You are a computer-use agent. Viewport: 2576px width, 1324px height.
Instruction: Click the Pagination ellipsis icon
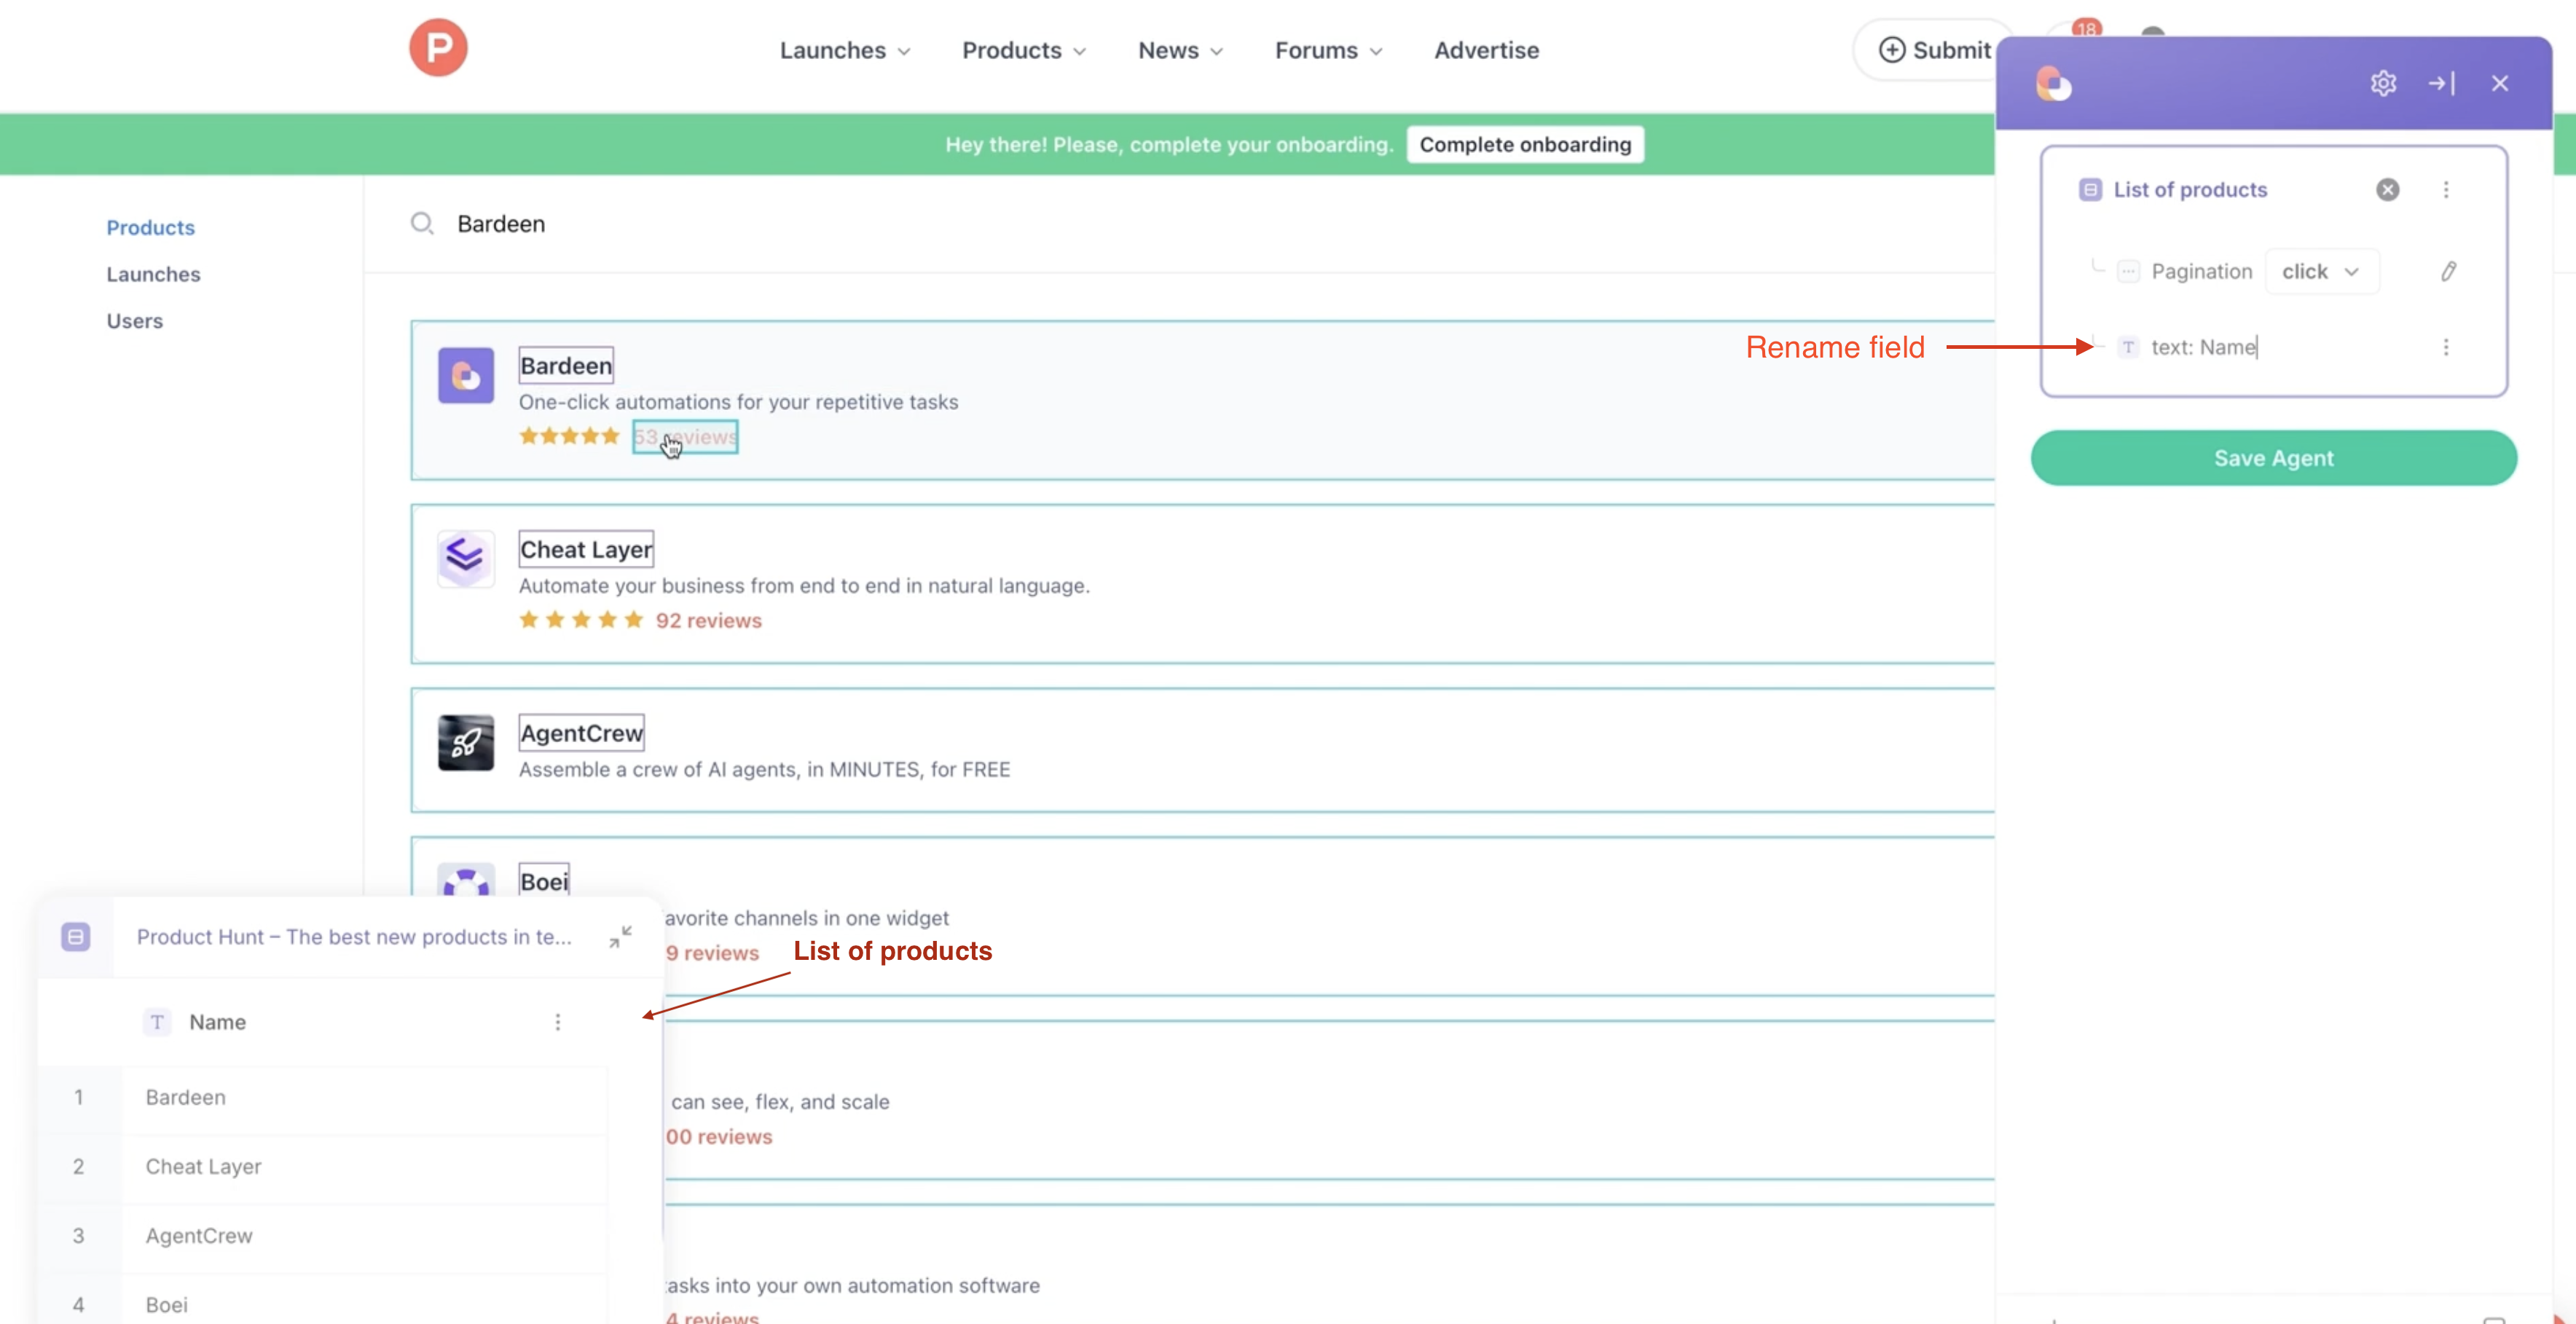[x=2128, y=271]
